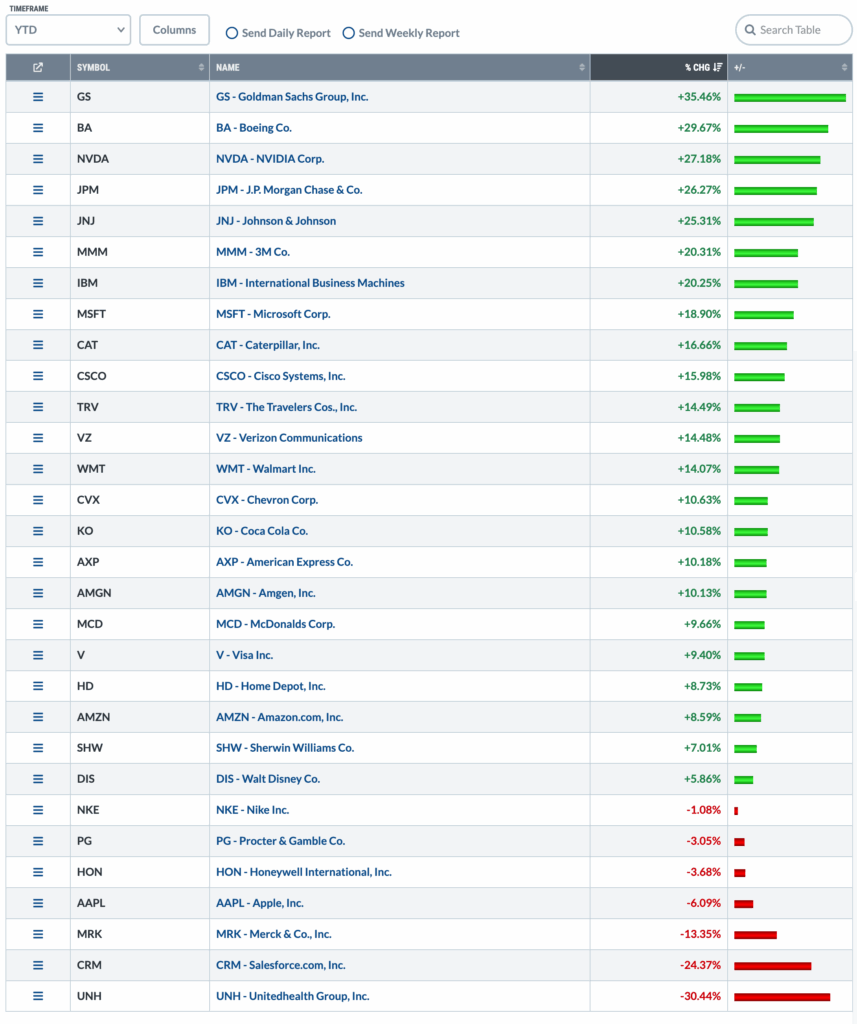Open CRM - Salesforce.com, Inc. link

click(281, 965)
